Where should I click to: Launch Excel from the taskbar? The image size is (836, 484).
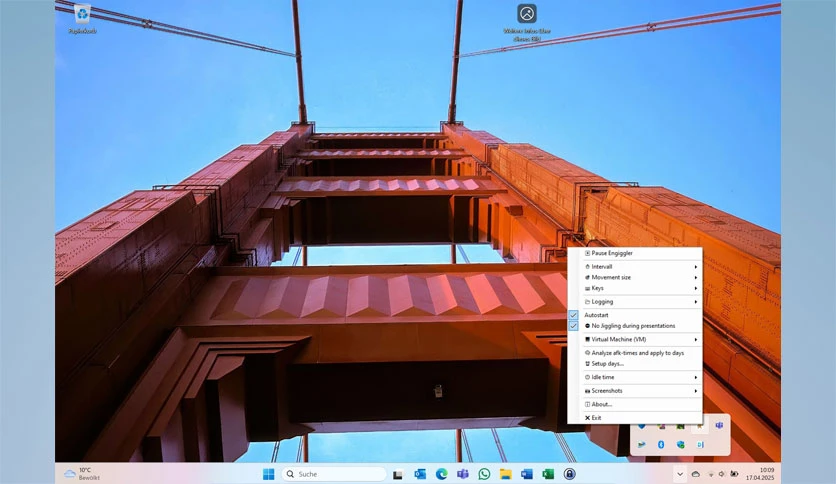[x=548, y=474]
